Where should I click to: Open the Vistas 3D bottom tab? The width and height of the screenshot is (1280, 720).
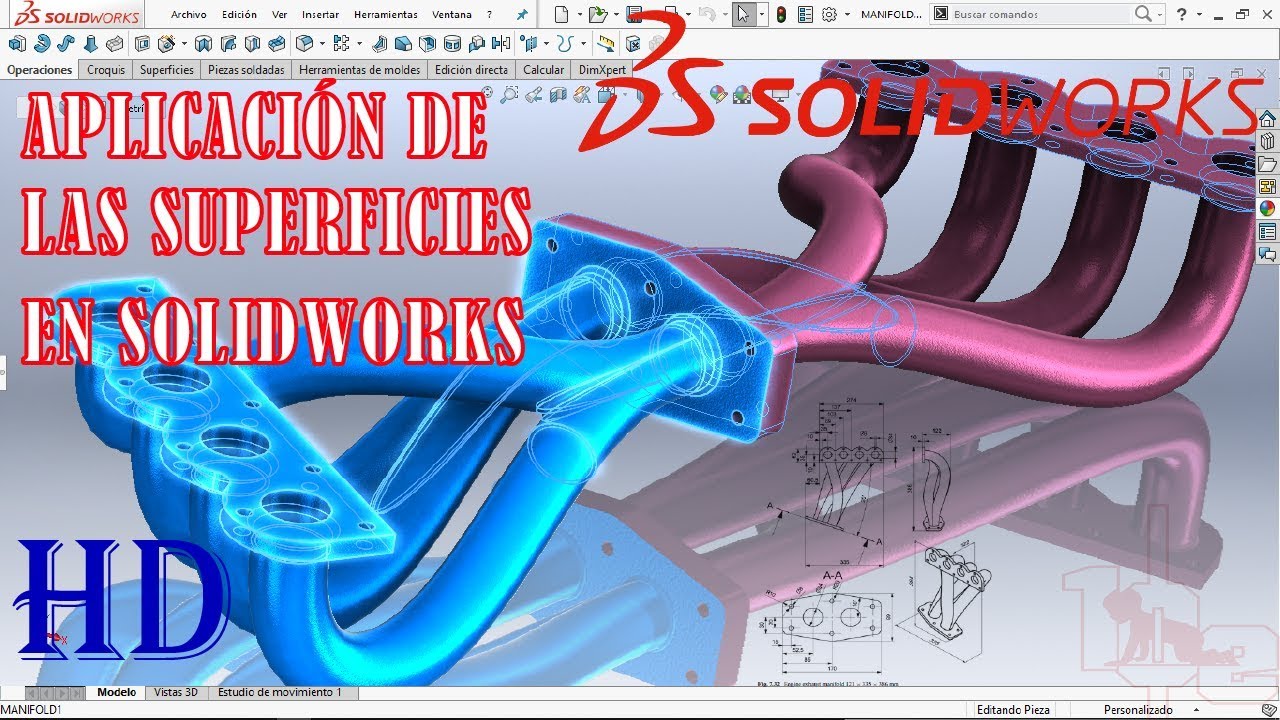click(176, 692)
